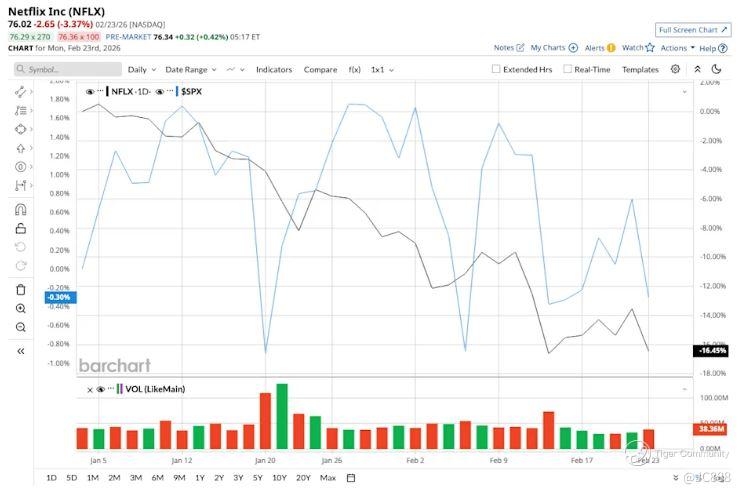This screenshot has width=744, height=494.
Task: Click the VOL green and purple swatch
Action: pyautogui.click(x=120, y=389)
